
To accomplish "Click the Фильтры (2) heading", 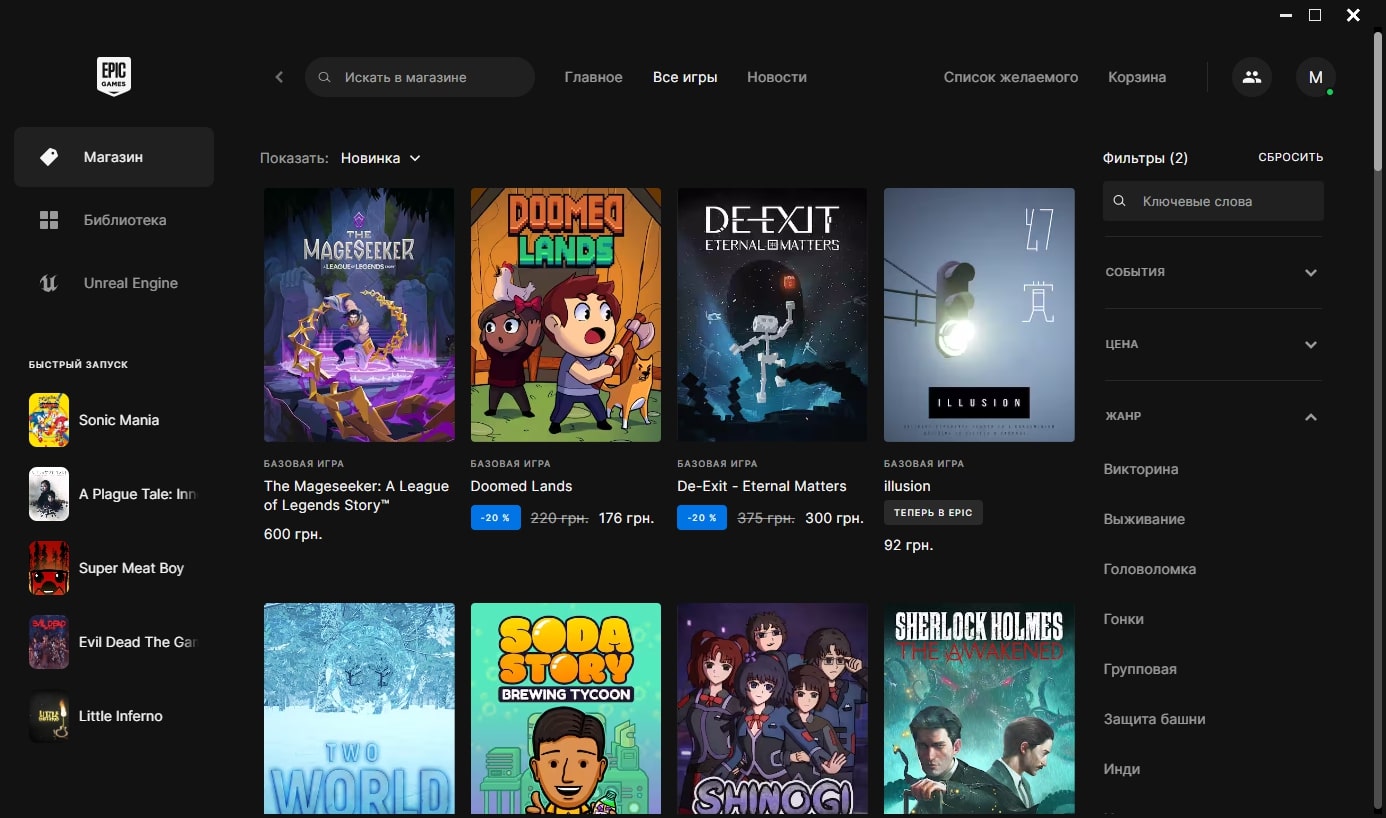I will tap(1145, 158).
